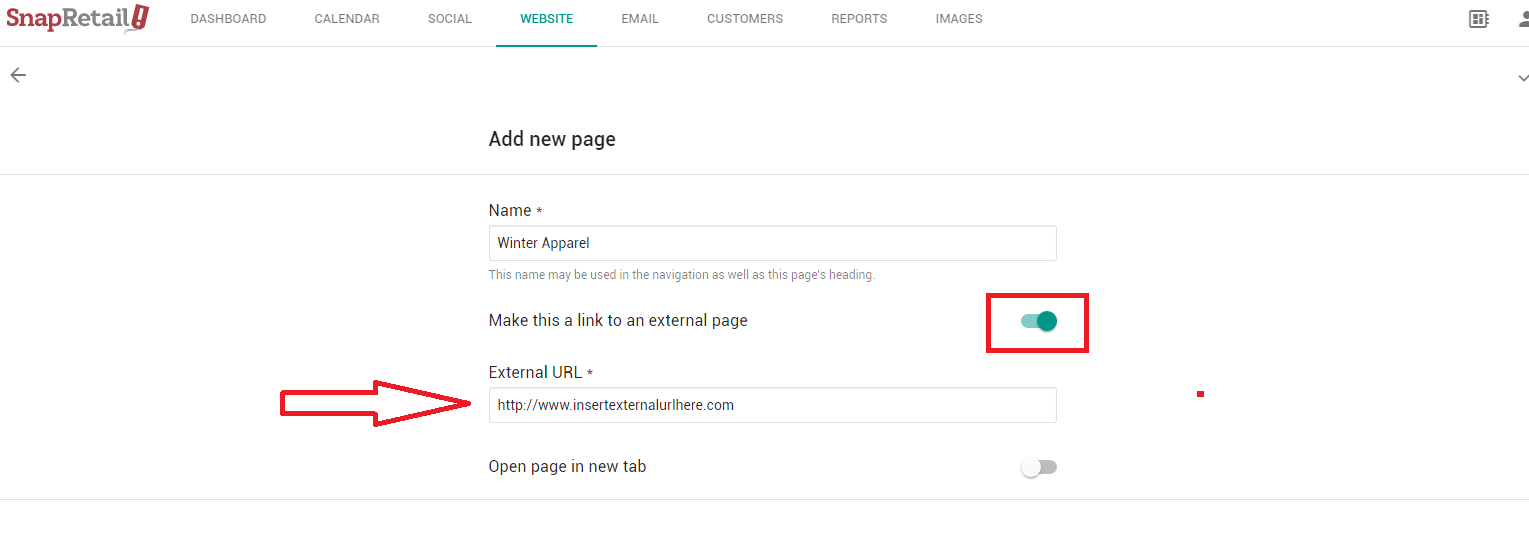Click into the External URL field
This screenshot has height=545, width=1529.
pos(772,405)
